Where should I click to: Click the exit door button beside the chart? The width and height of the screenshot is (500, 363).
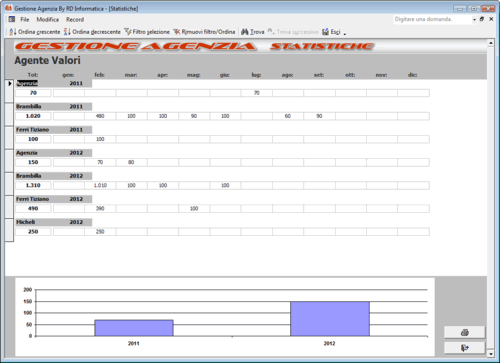(465, 348)
